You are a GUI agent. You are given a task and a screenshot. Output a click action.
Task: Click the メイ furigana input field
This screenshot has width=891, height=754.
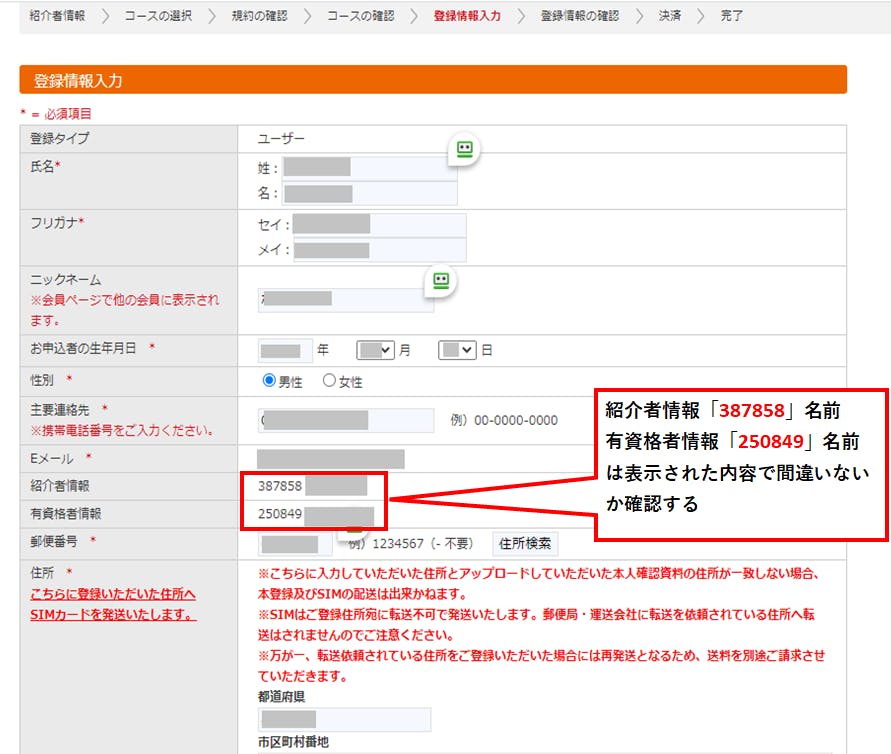379,250
